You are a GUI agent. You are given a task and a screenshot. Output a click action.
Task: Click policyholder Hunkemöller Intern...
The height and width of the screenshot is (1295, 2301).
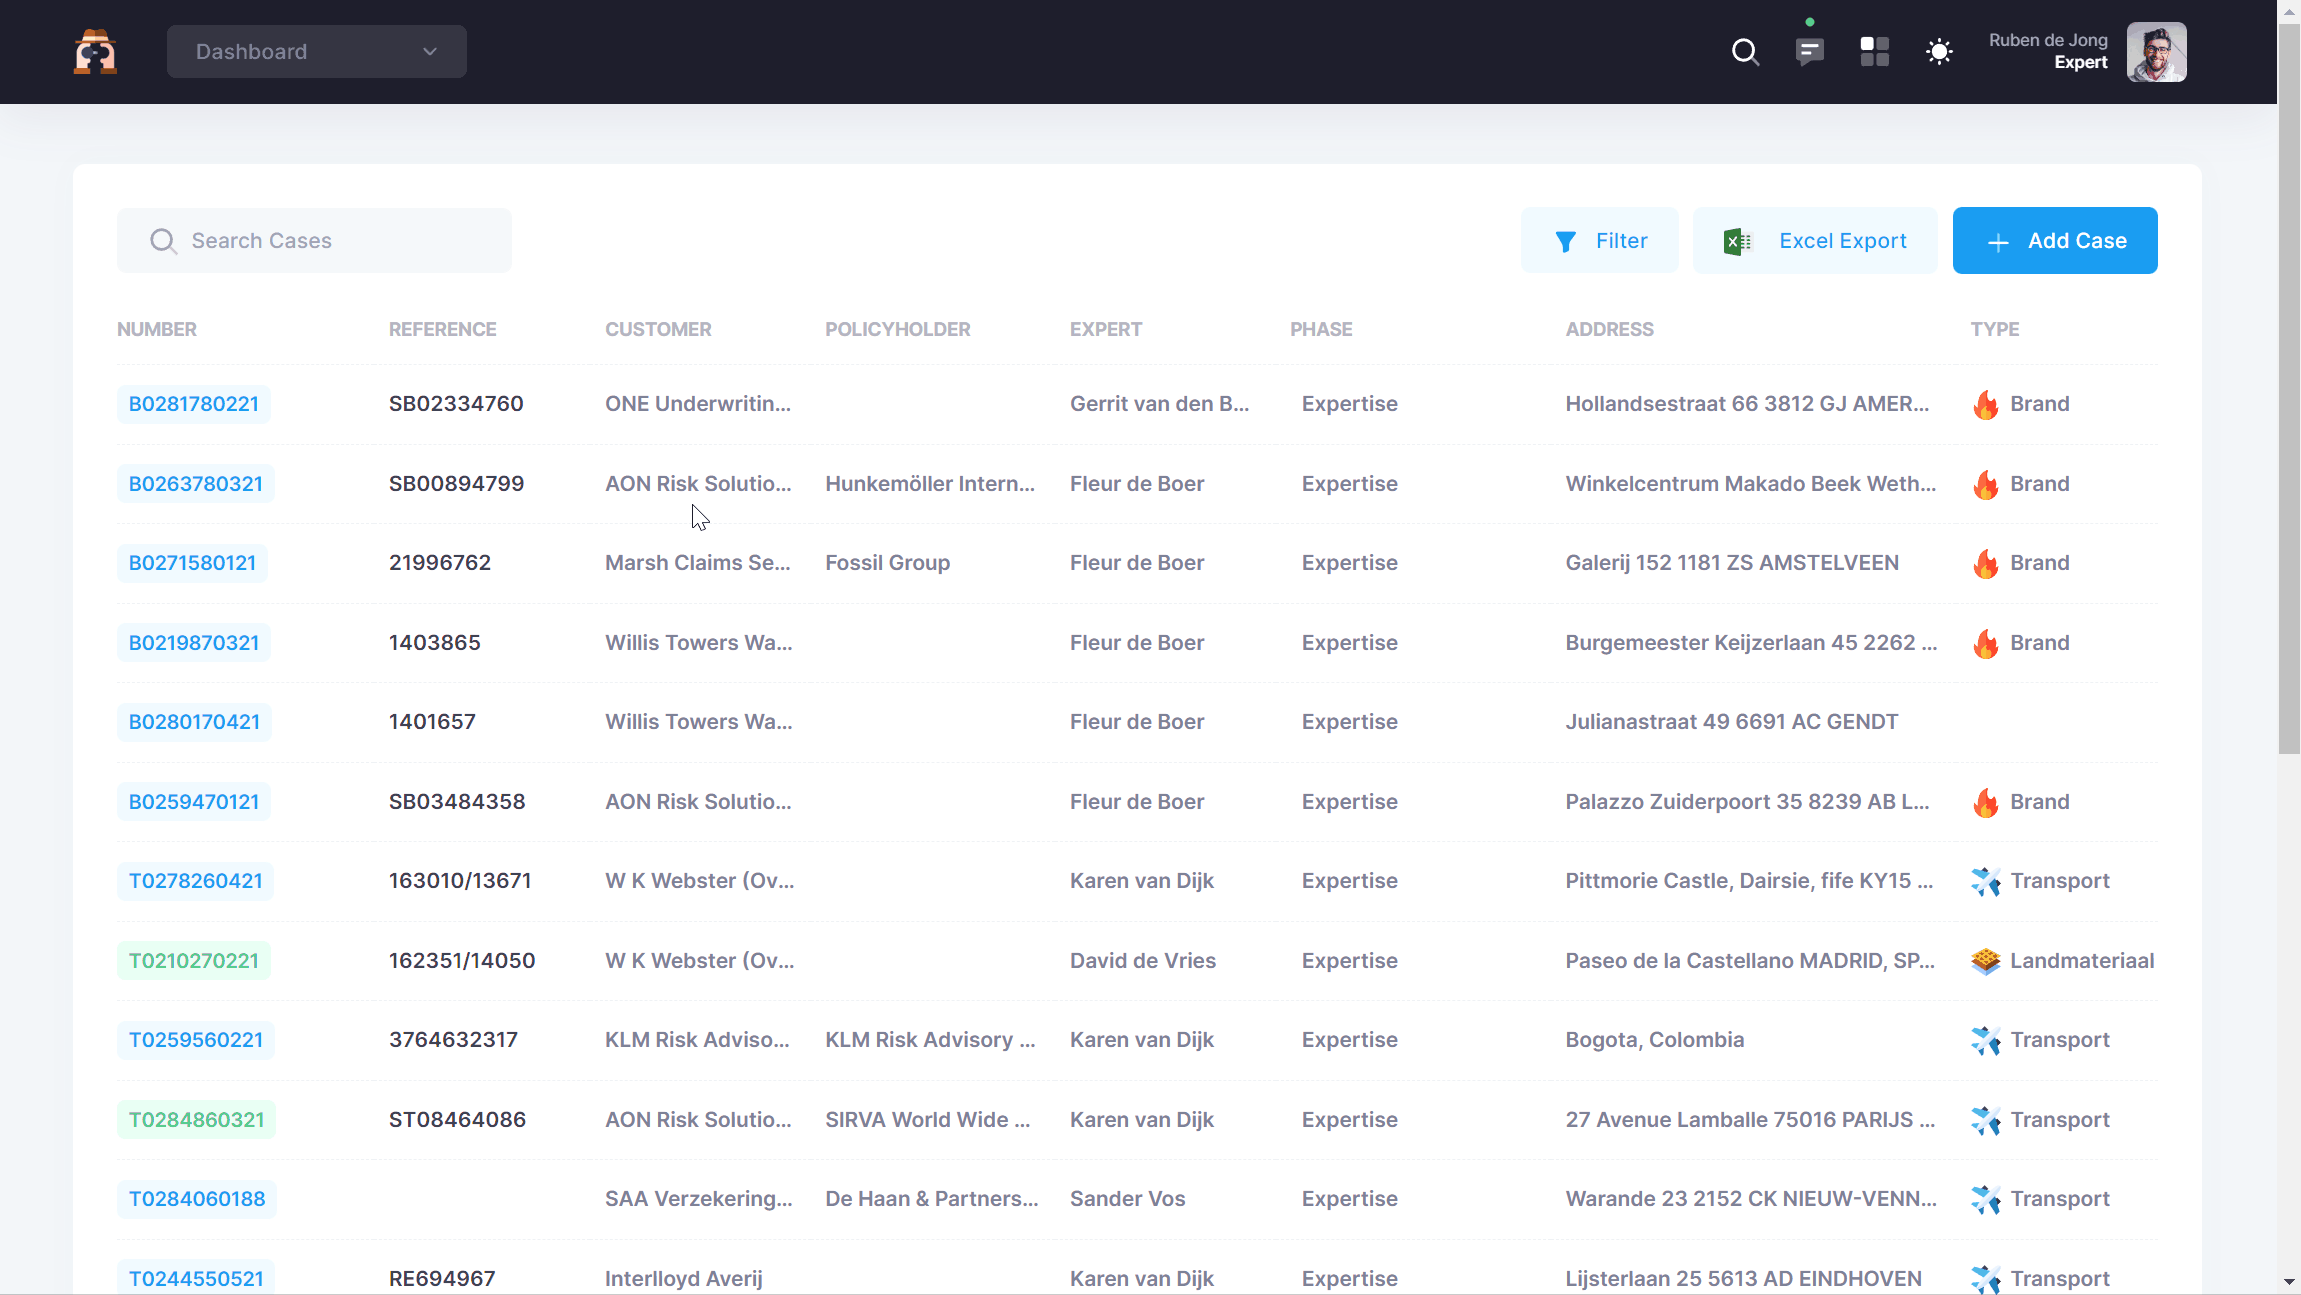pos(930,484)
